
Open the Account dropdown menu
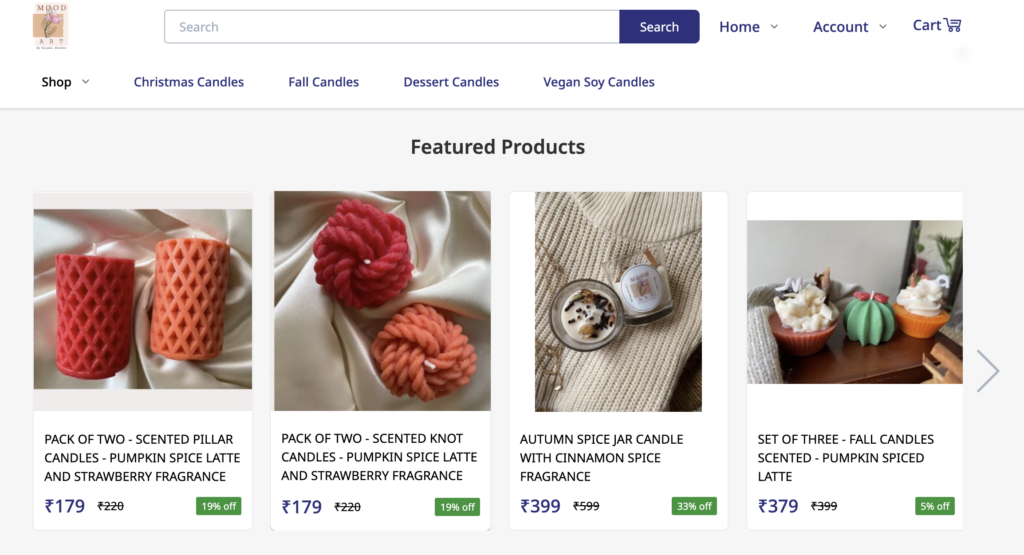click(x=849, y=27)
